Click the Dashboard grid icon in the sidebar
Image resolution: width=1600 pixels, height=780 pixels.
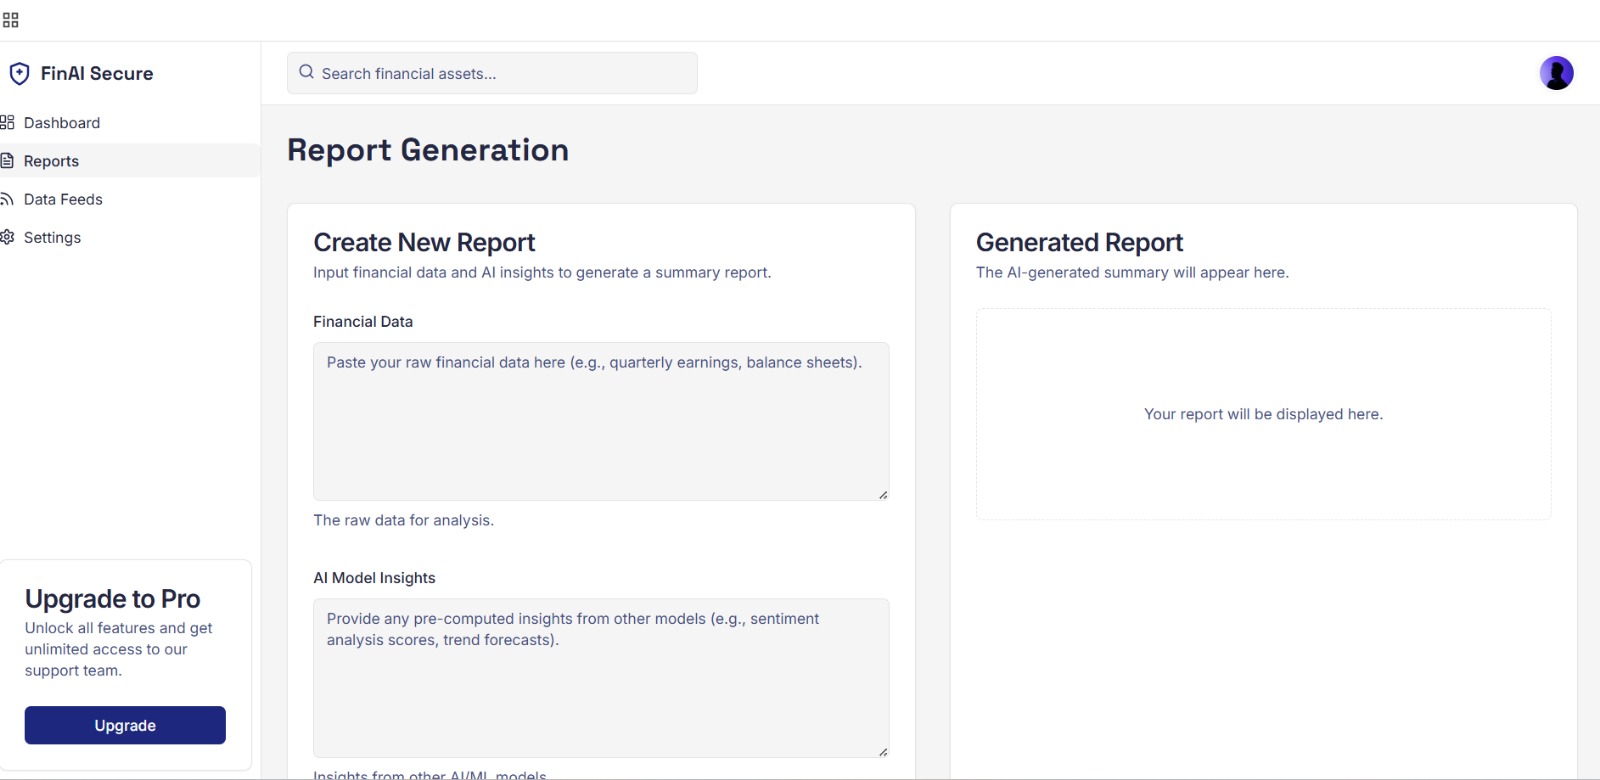[x=7, y=123]
